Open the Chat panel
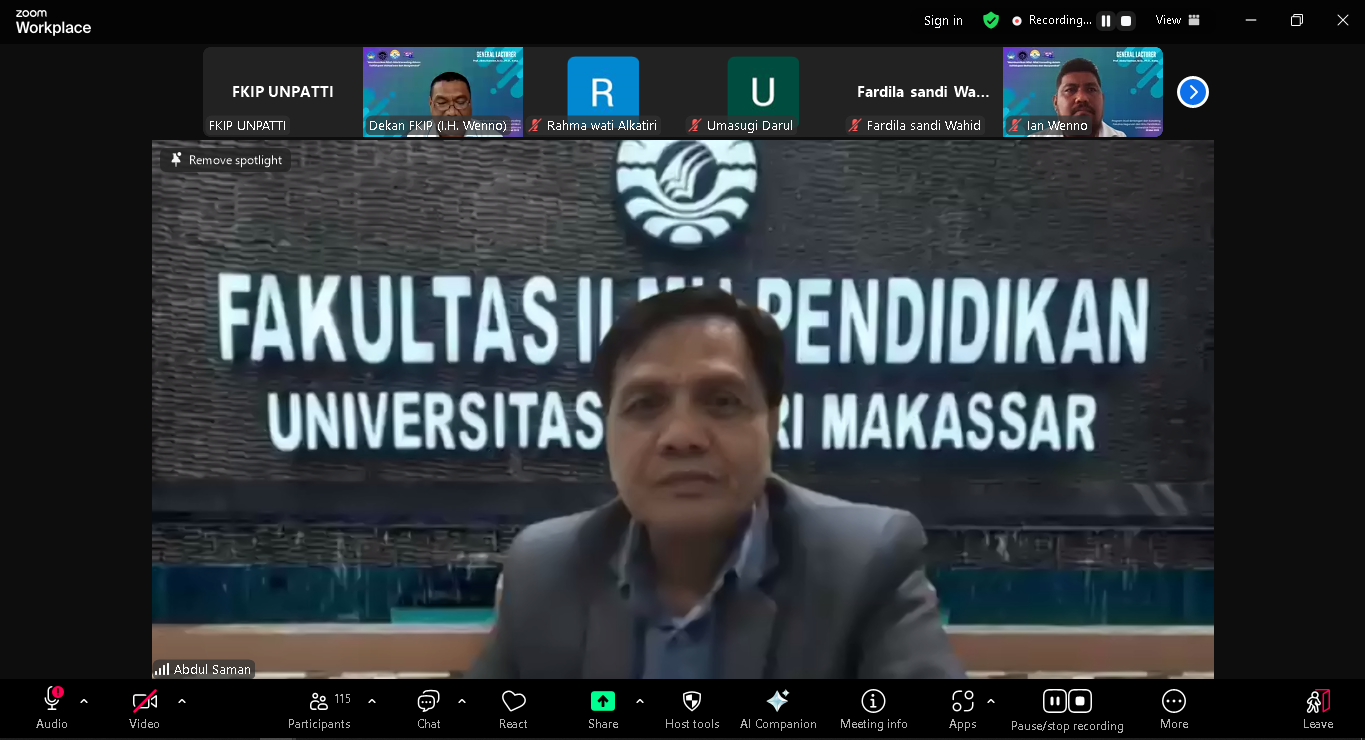This screenshot has width=1365, height=740. [x=428, y=702]
